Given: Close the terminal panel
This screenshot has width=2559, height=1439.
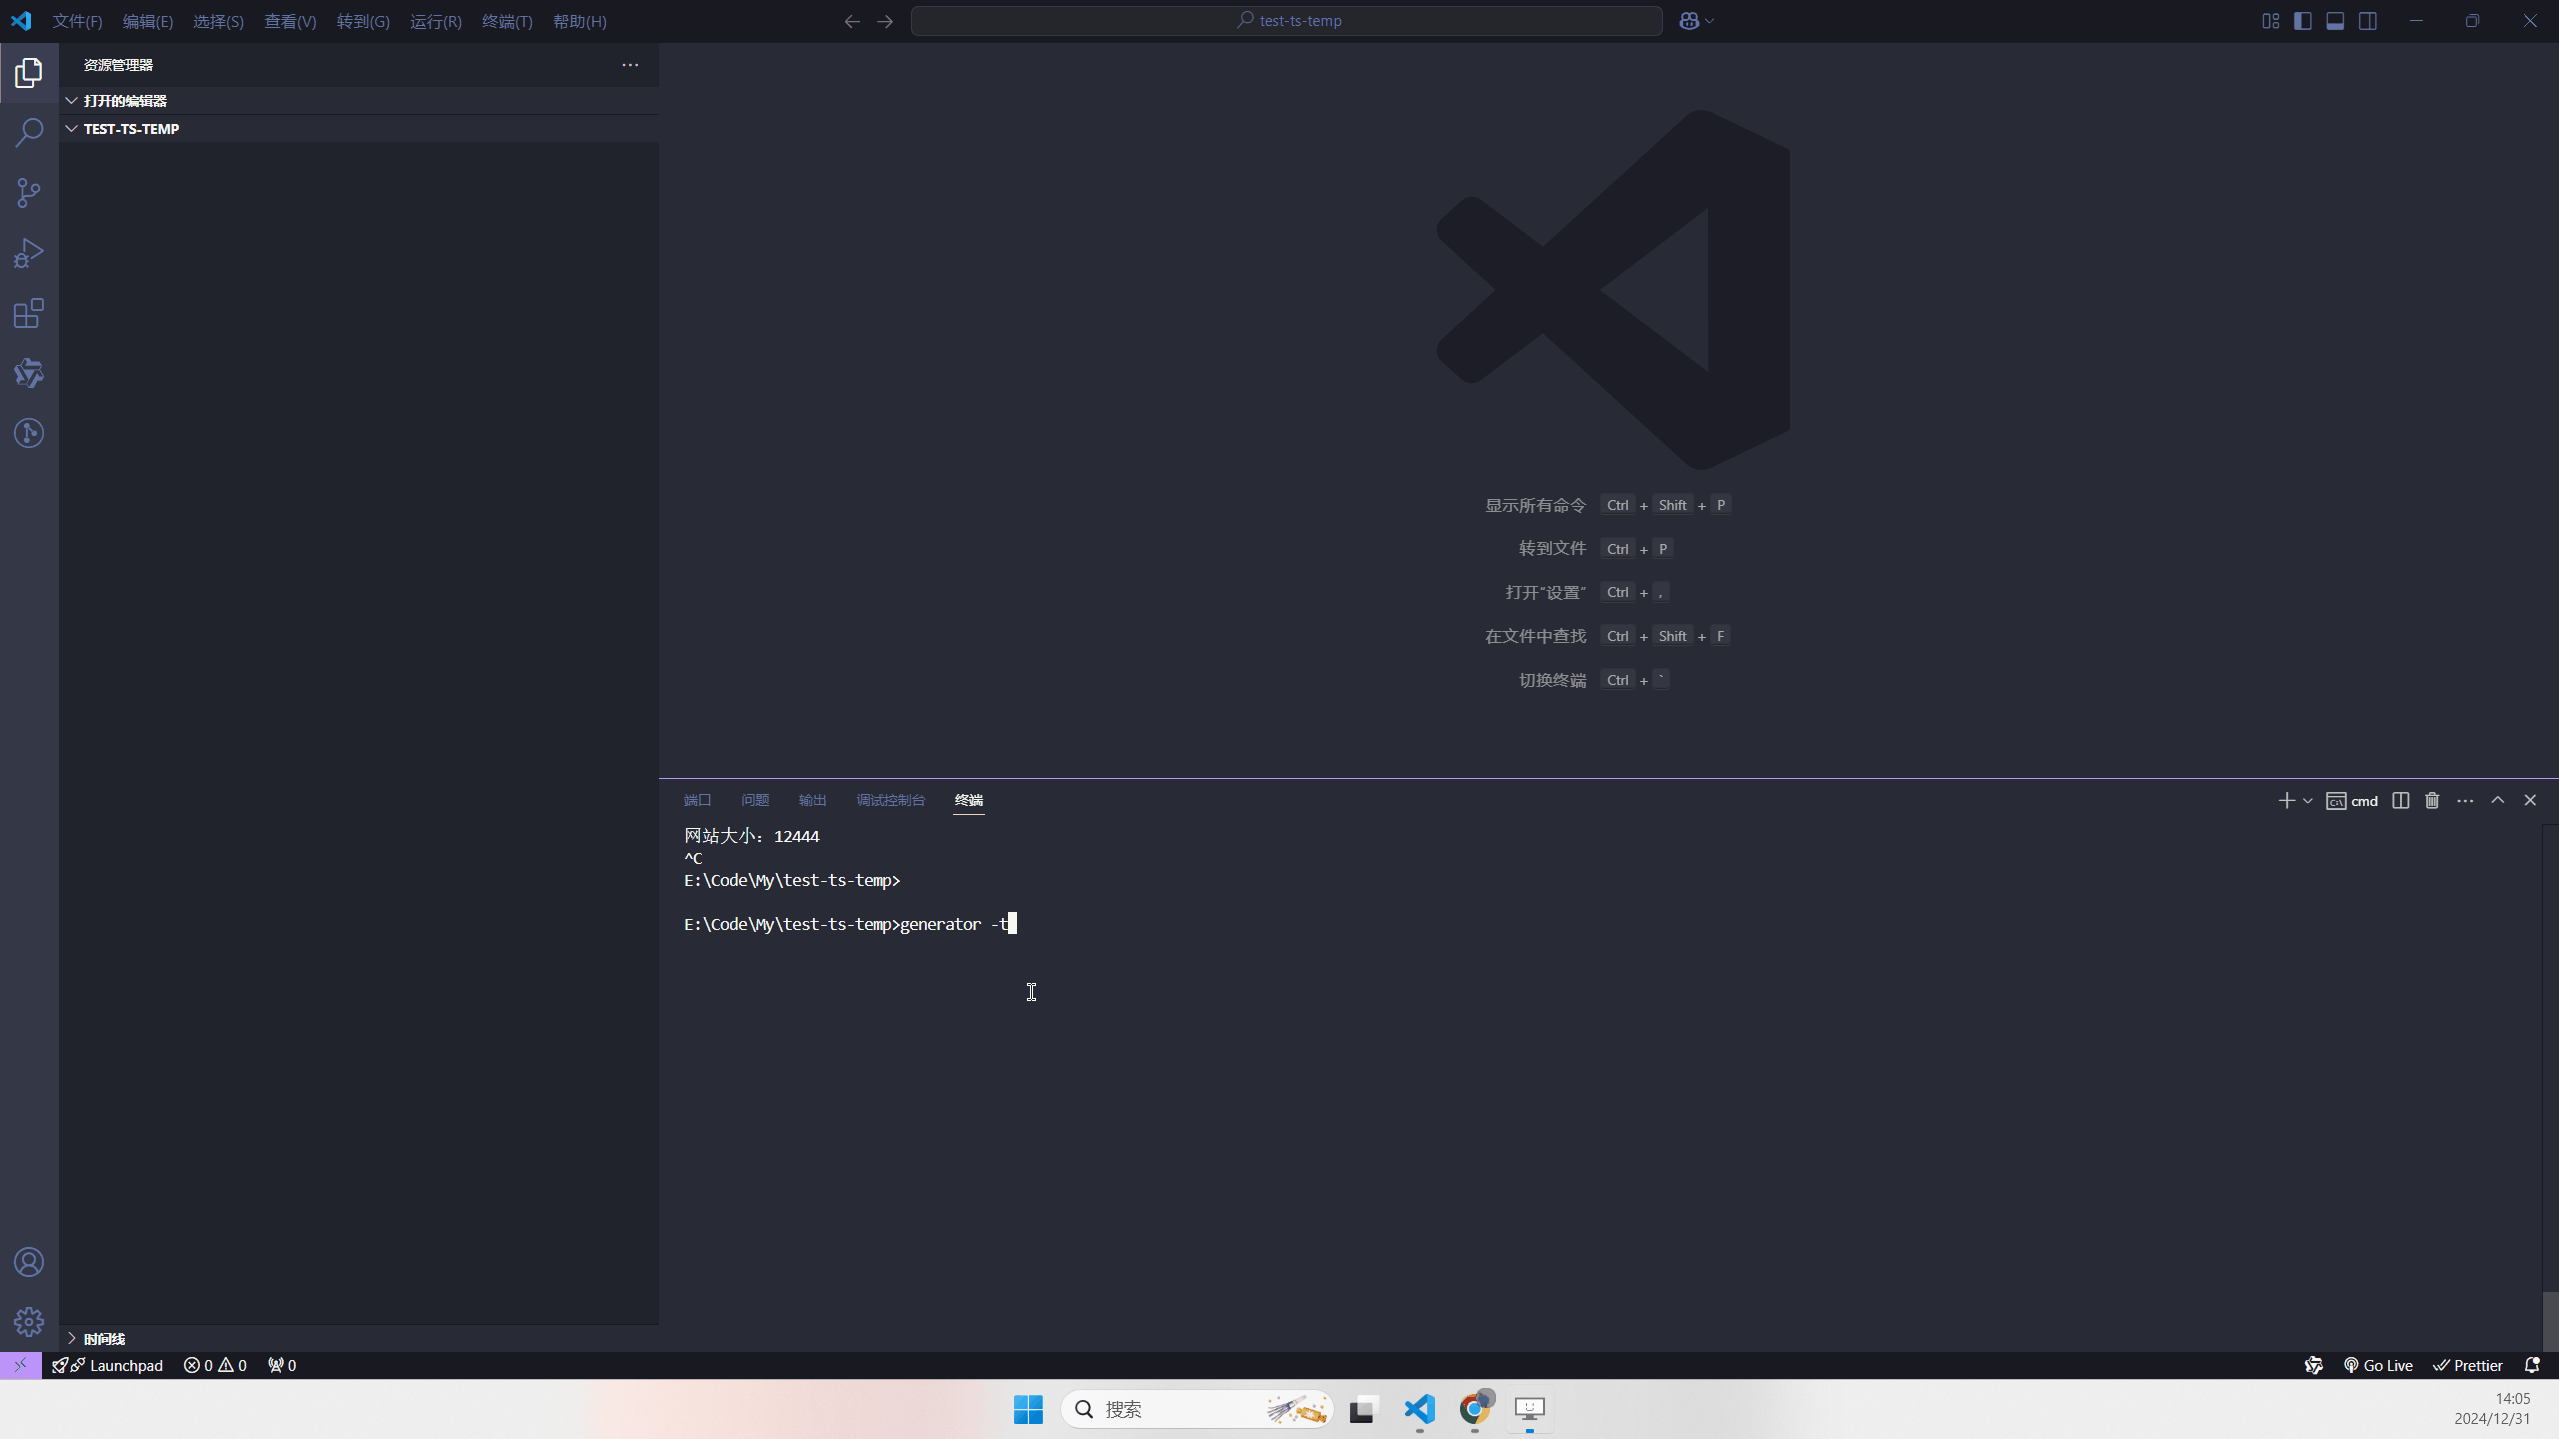Looking at the screenshot, I should tap(2530, 800).
